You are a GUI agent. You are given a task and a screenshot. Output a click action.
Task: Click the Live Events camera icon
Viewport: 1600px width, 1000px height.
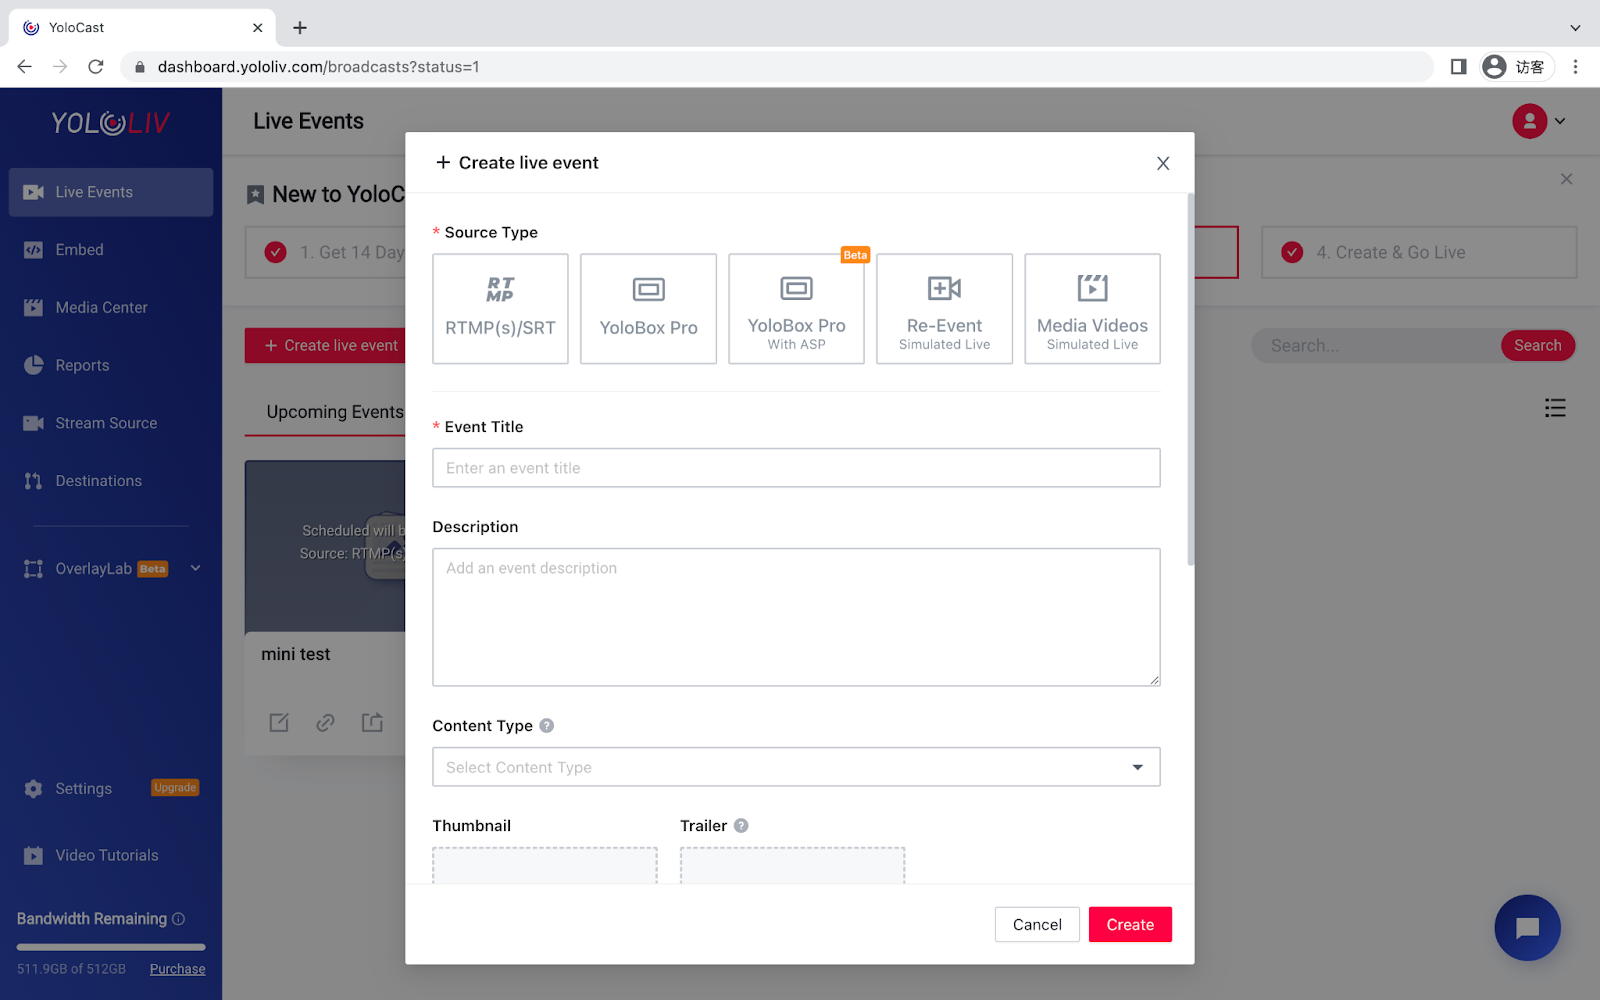tap(34, 192)
